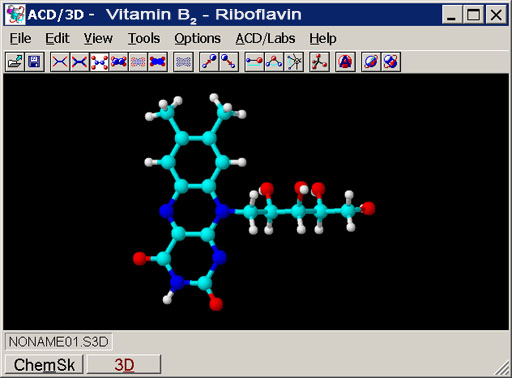The image size is (512, 378).
Task: Switch to thin wireframe display mode
Action: coord(60,62)
